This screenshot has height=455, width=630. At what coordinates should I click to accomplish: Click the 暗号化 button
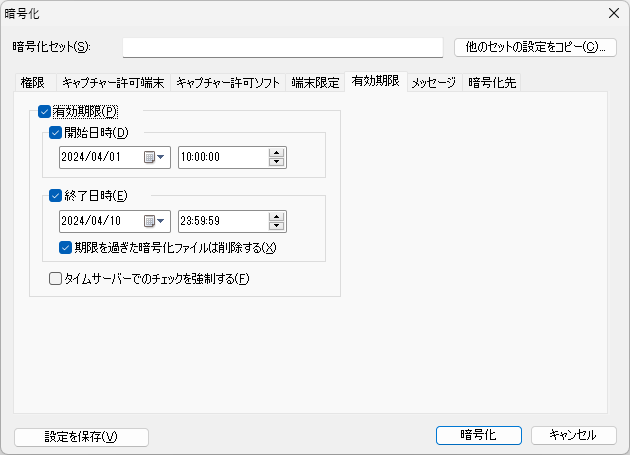coord(479,435)
